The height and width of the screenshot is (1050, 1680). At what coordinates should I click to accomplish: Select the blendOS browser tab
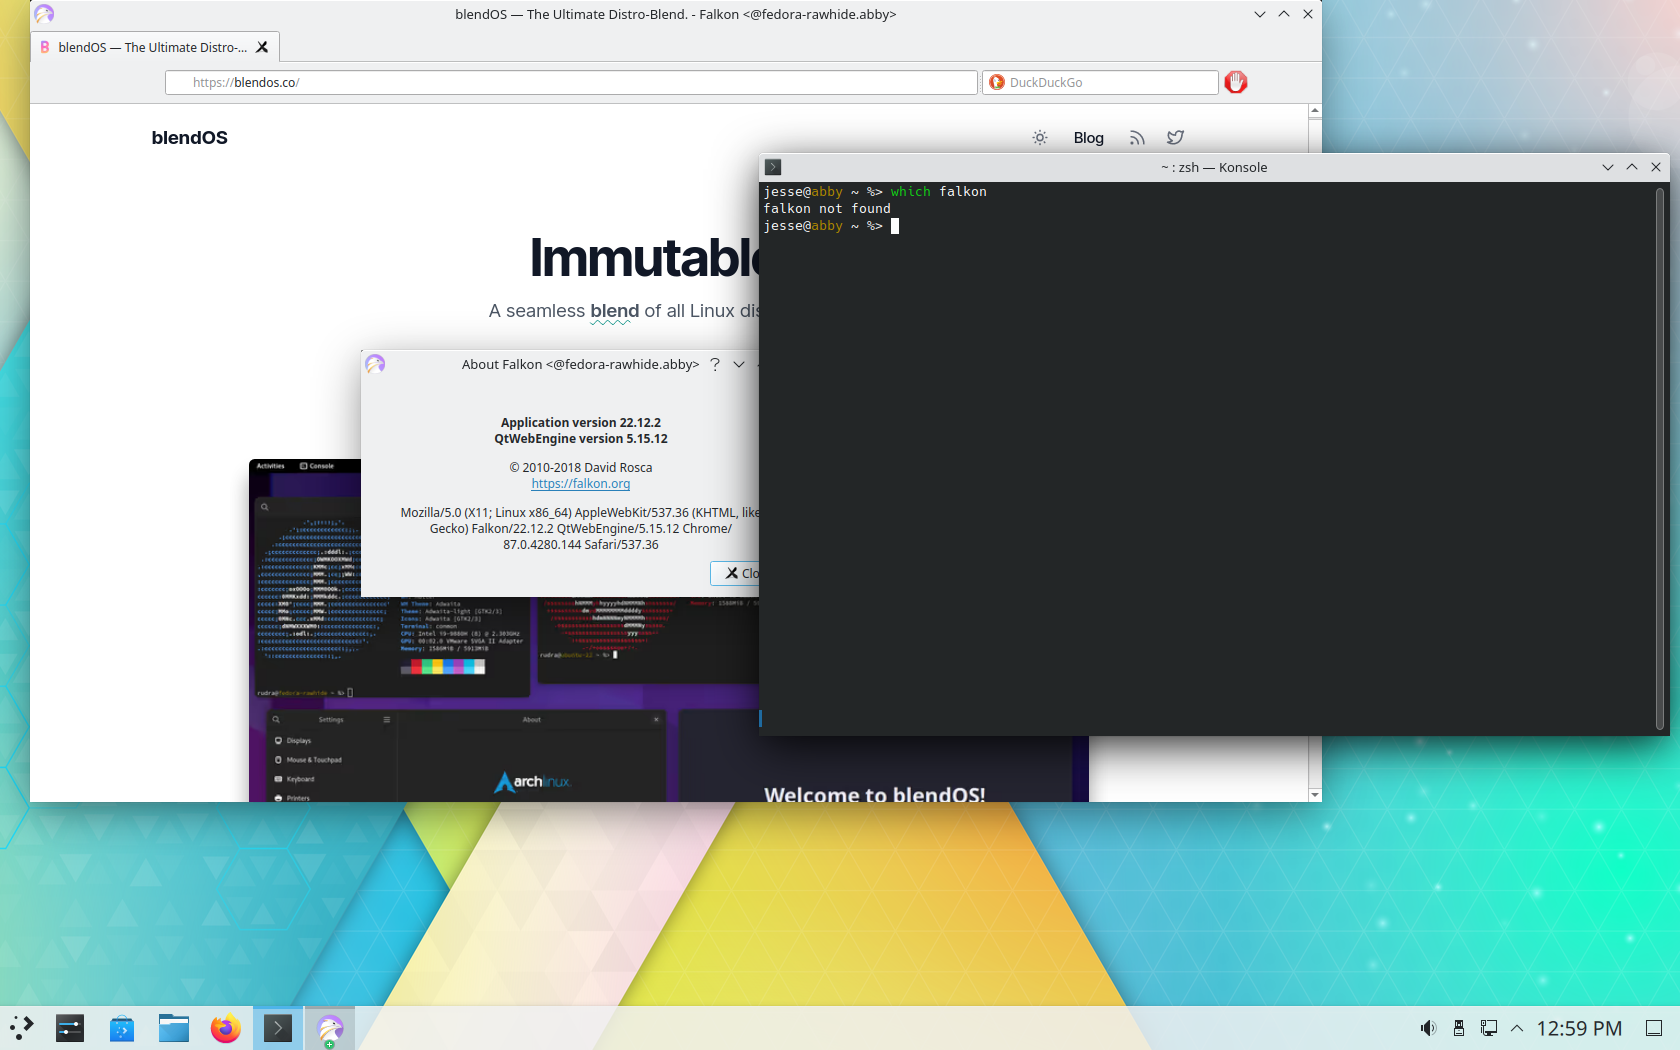tap(154, 47)
